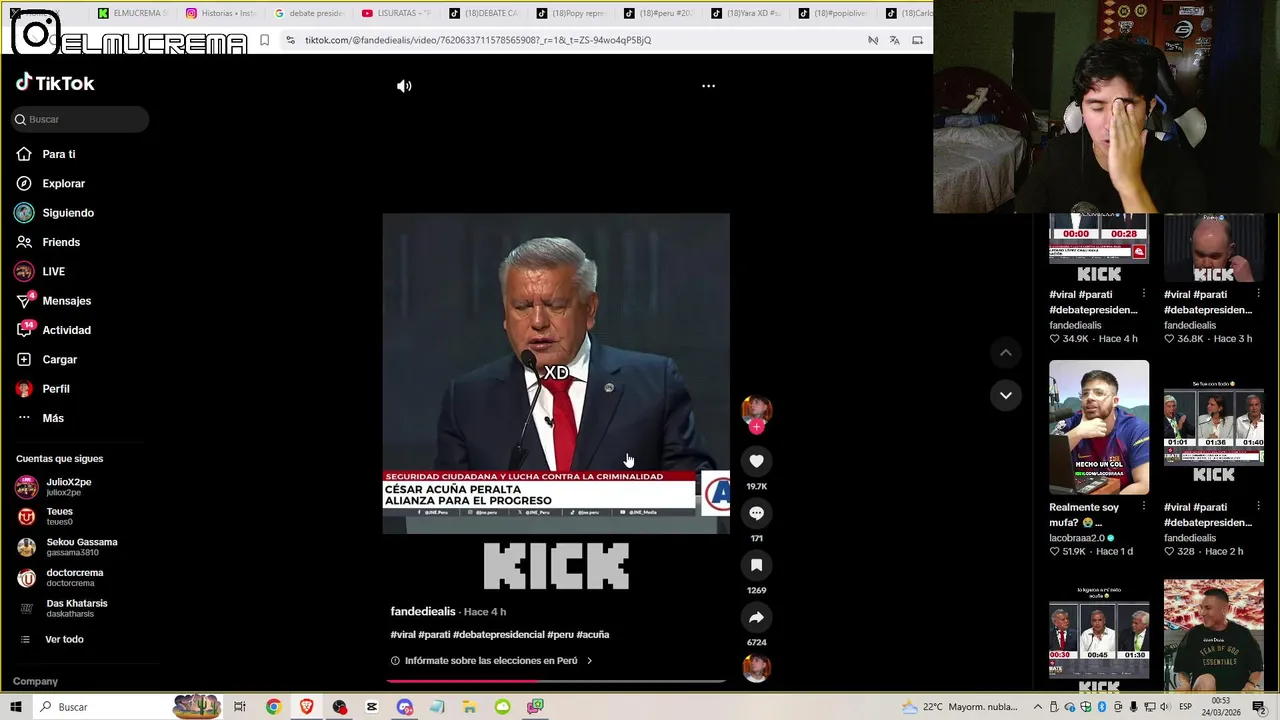This screenshot has width=1280, height=720.
Task: Share the video with arrow icon
Action: coord(756,617)
